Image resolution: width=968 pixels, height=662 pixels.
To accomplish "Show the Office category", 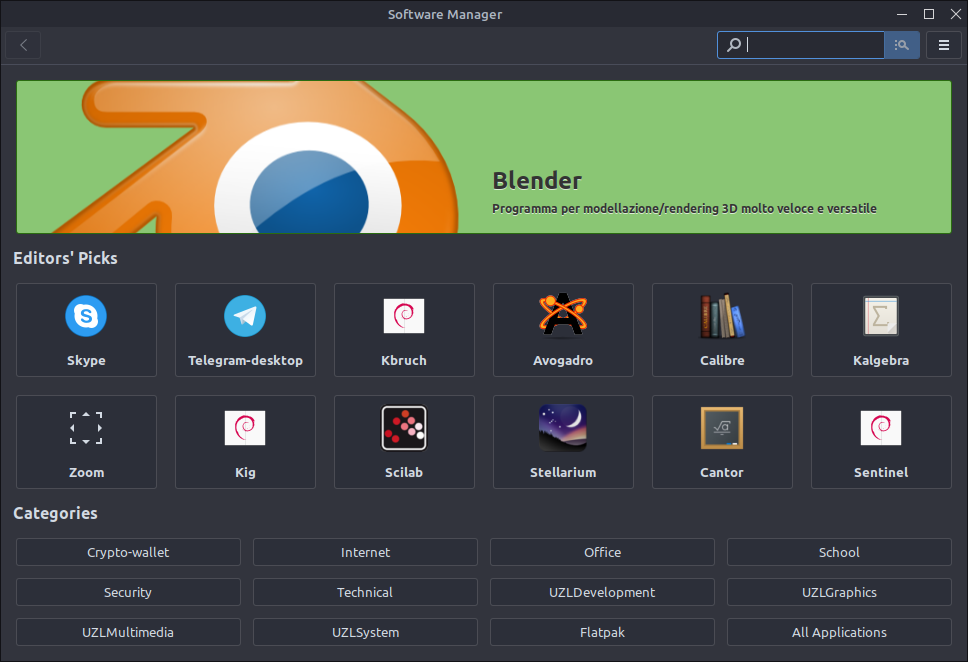I will (x=603, y=552).
